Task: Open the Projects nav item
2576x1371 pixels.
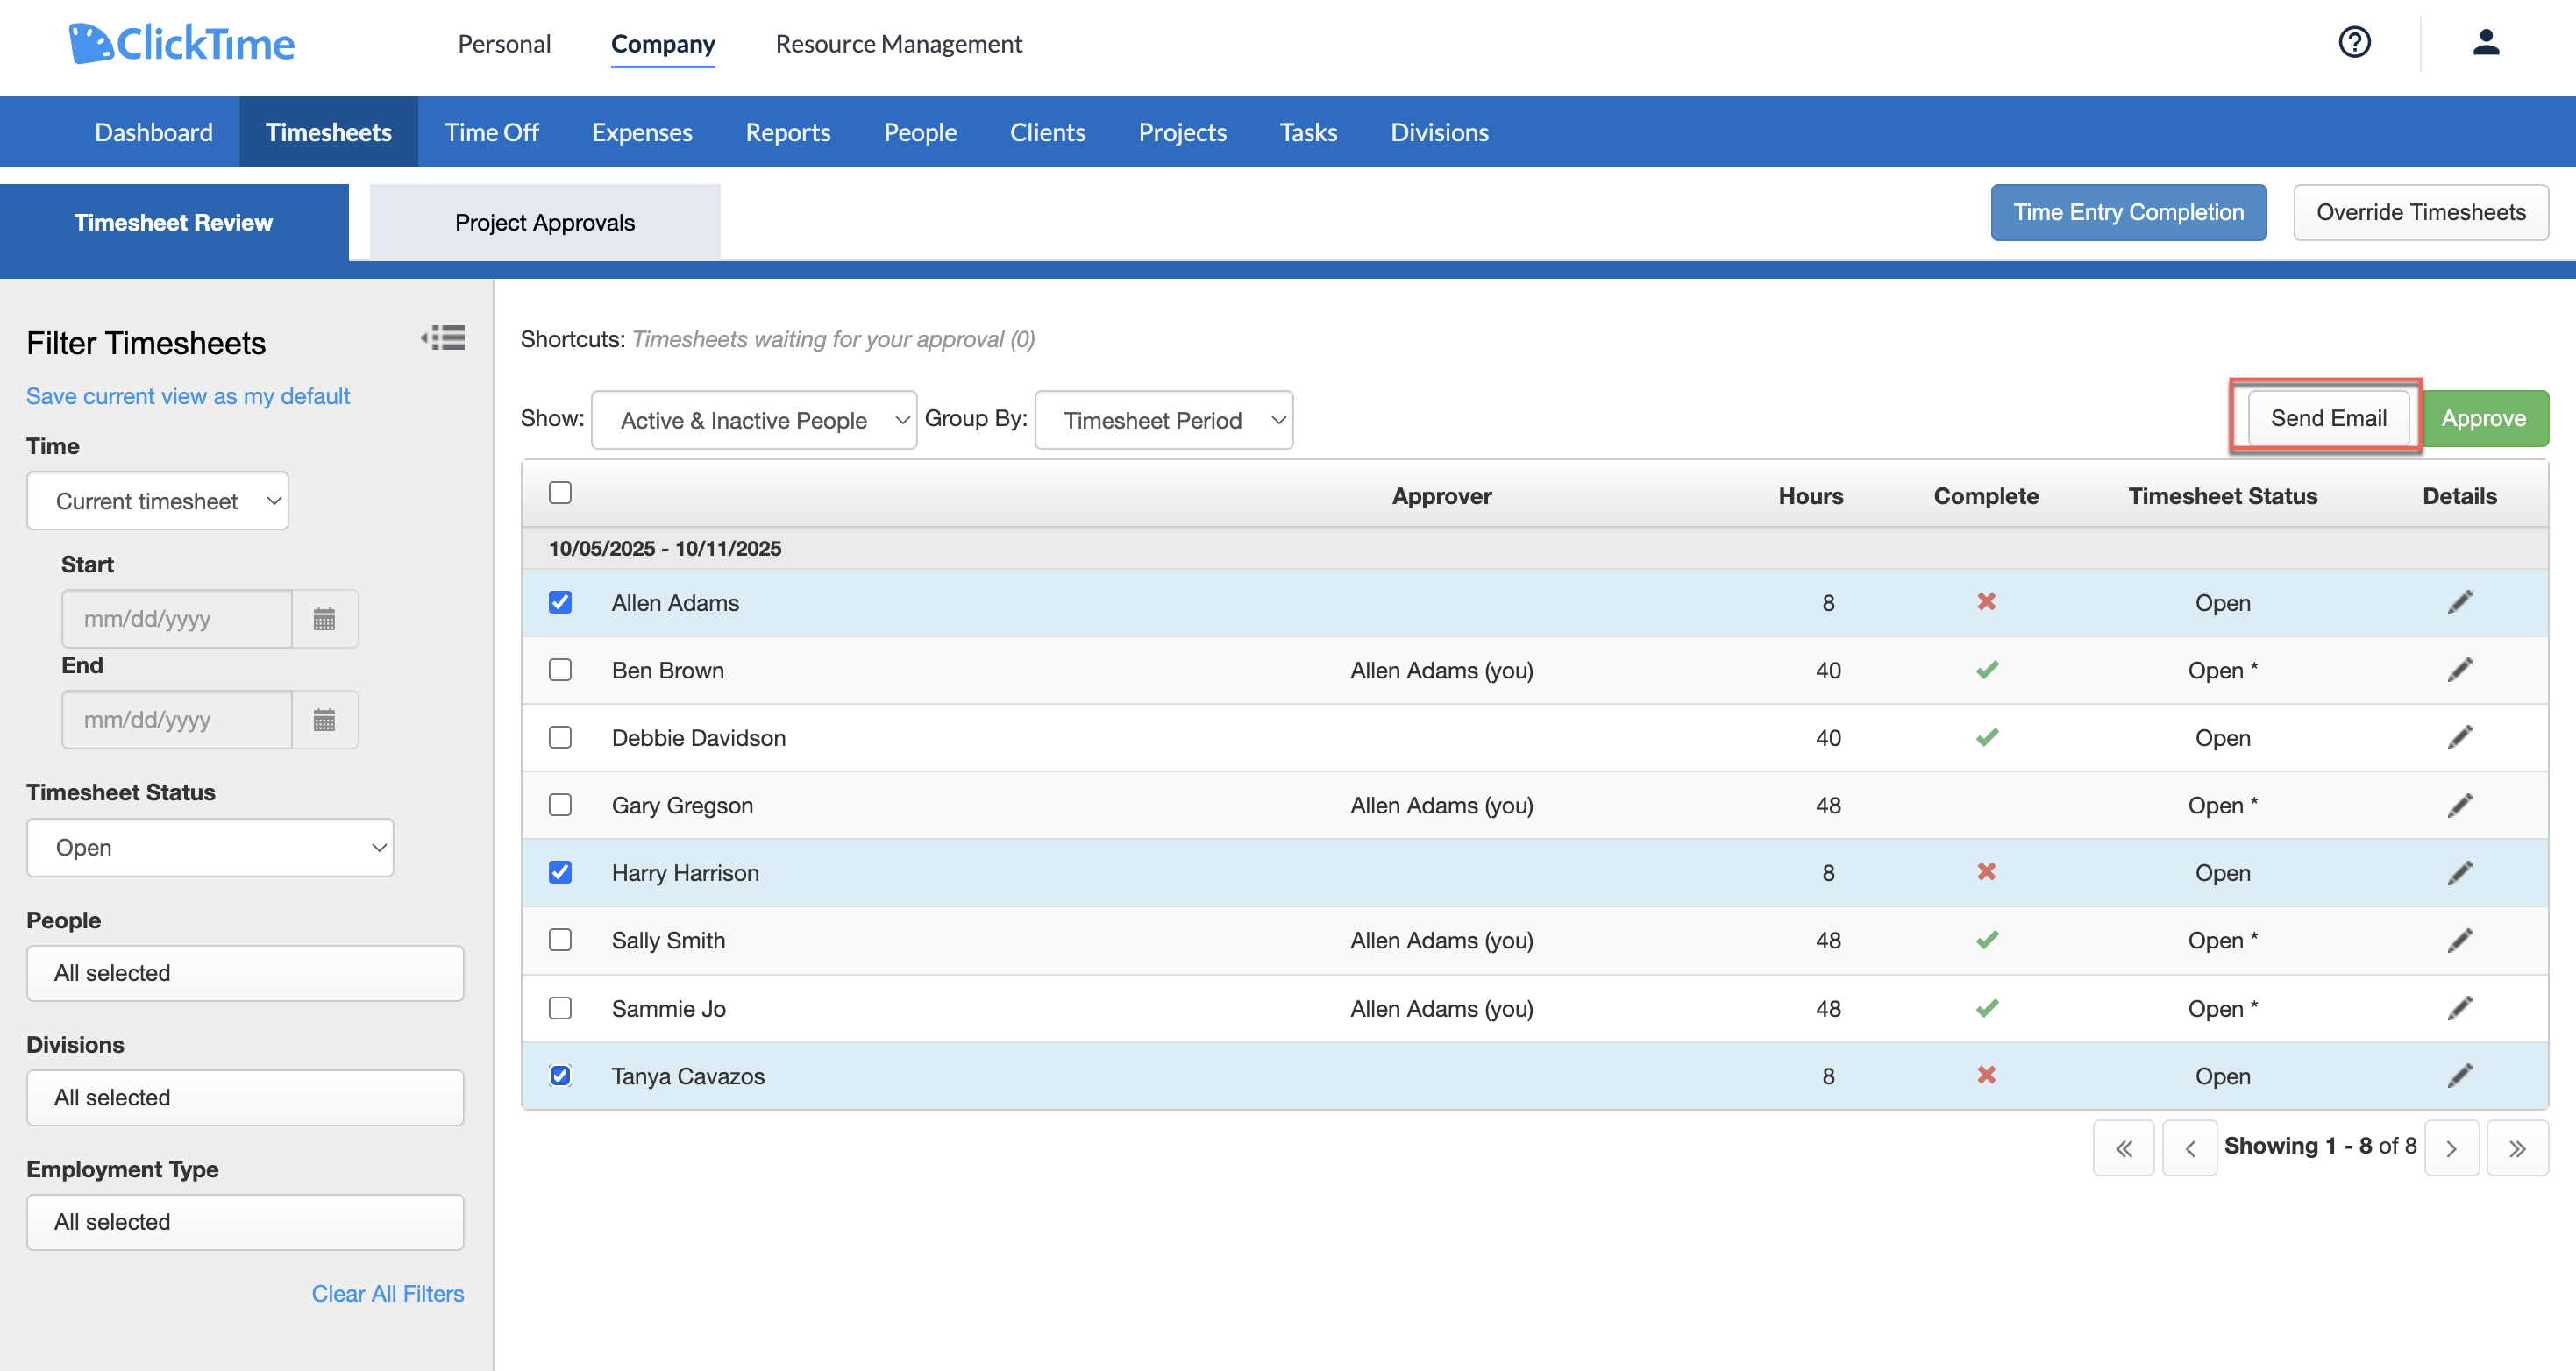Action: click(x=1182, y=132)
